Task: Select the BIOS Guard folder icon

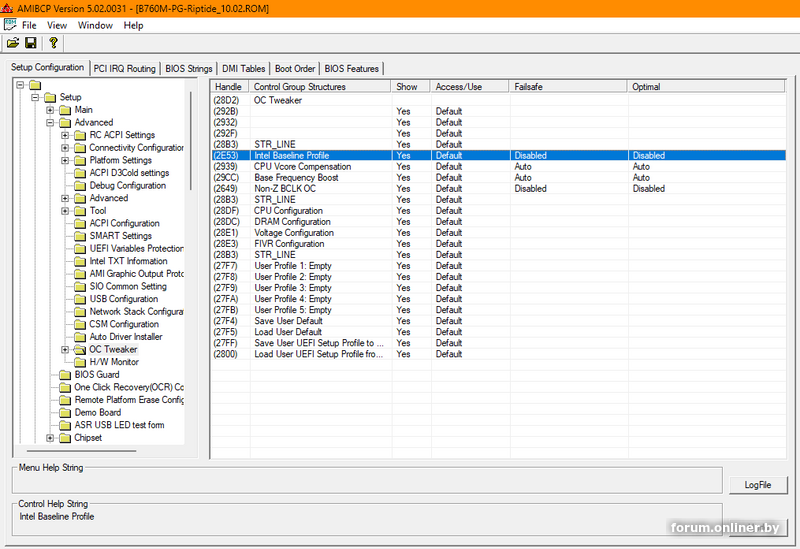Action: [x=65, y=375]
